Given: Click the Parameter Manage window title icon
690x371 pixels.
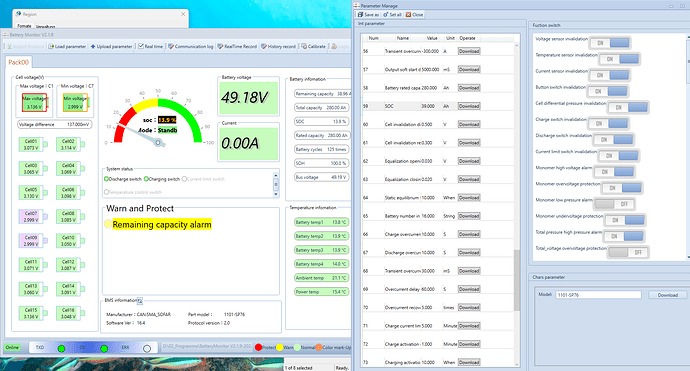Looking at the screenshot, I should (356, 6).
